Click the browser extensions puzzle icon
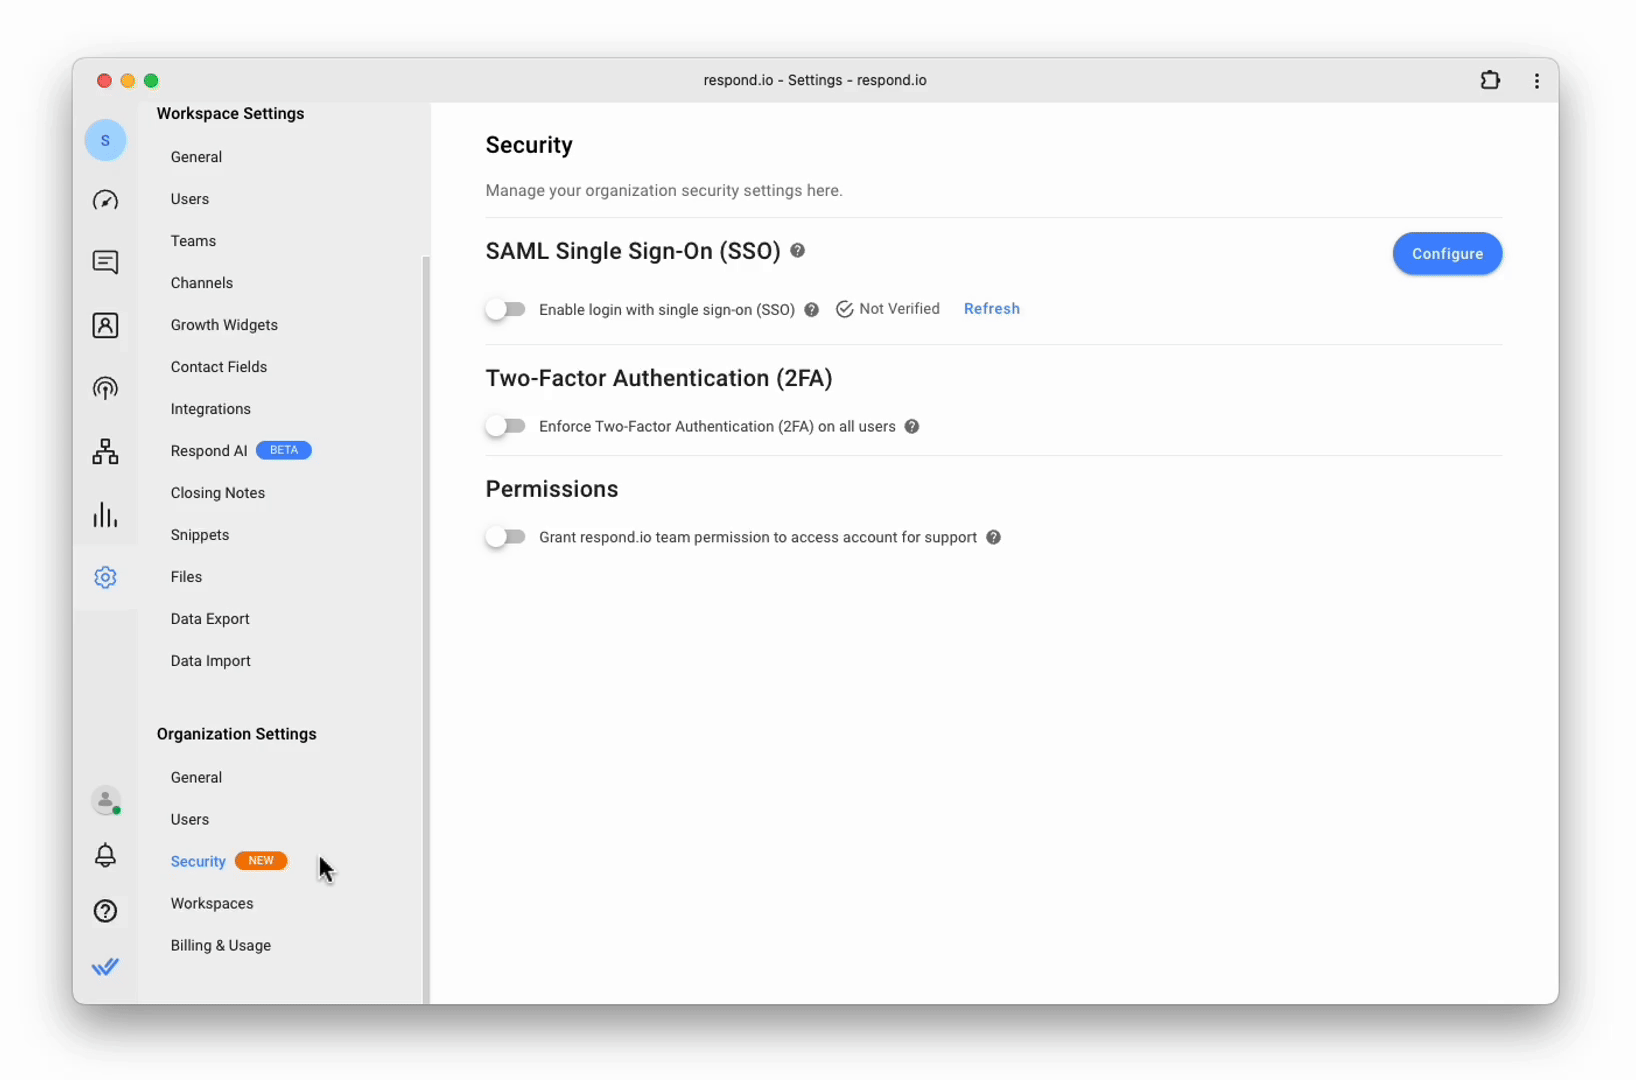 coord(1490,80)
